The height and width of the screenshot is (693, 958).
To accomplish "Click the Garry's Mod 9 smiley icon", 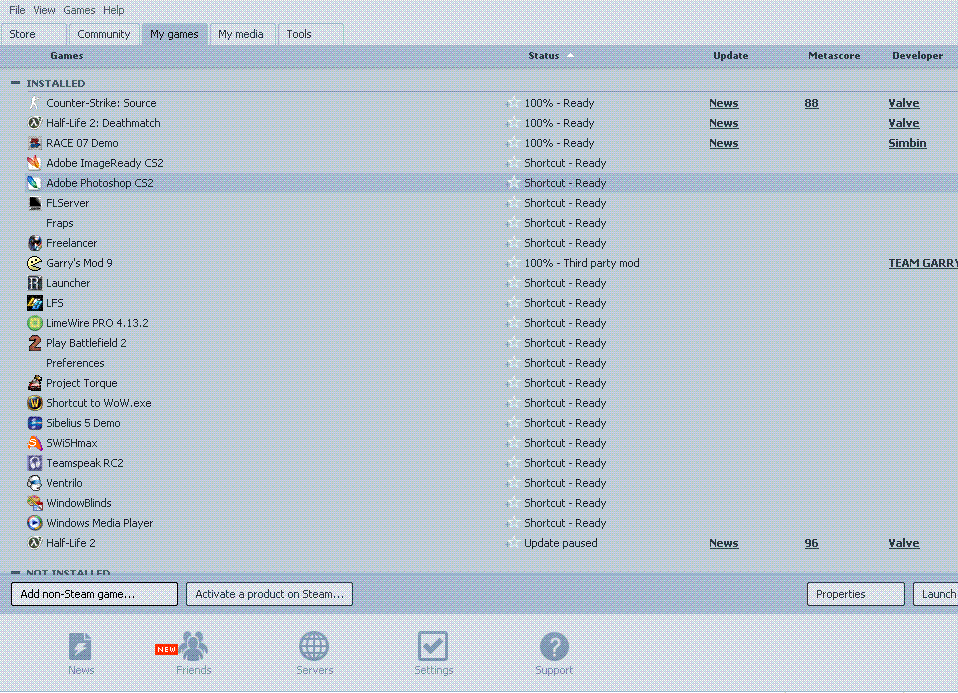I will click(35, 263).
